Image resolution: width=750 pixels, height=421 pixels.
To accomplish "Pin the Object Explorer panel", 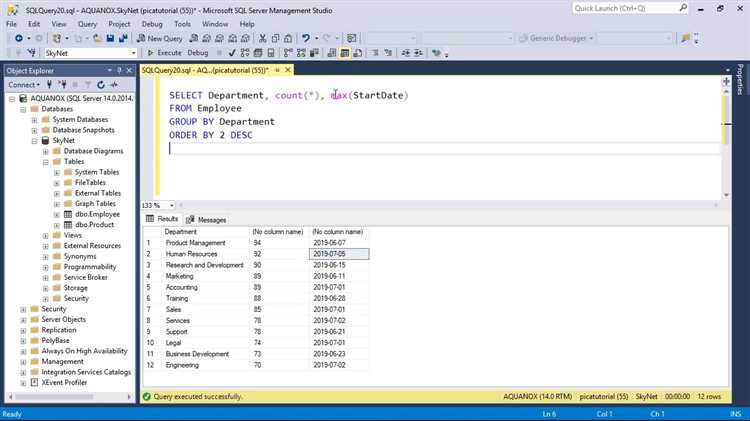I will (x=120, y=71).
